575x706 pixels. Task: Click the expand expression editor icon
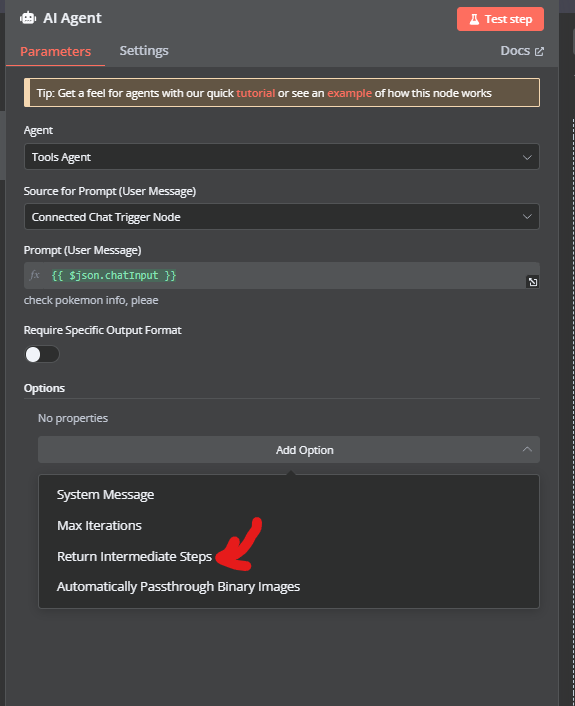pyautogui.click(x=533, y=282)
